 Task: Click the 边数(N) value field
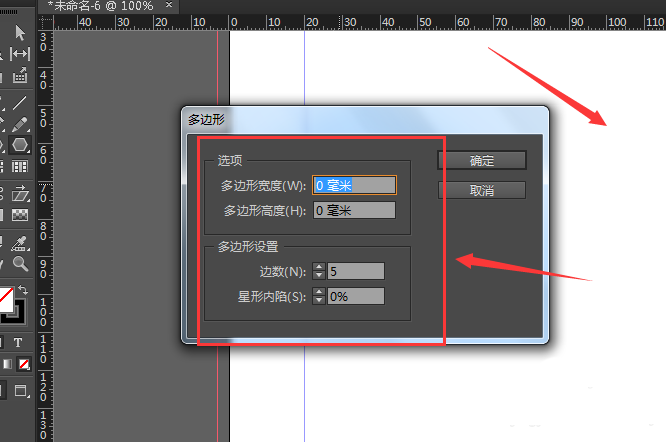(x=356, y=271)
